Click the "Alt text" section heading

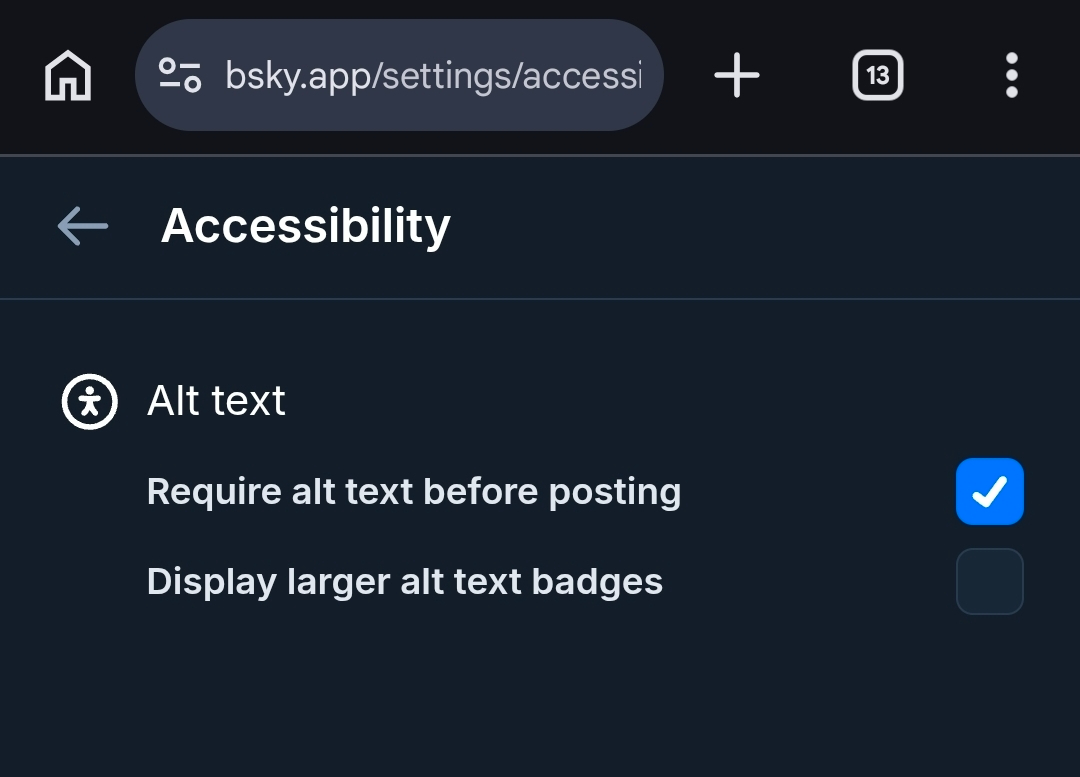pyautogui.click(x=216, y=402)
